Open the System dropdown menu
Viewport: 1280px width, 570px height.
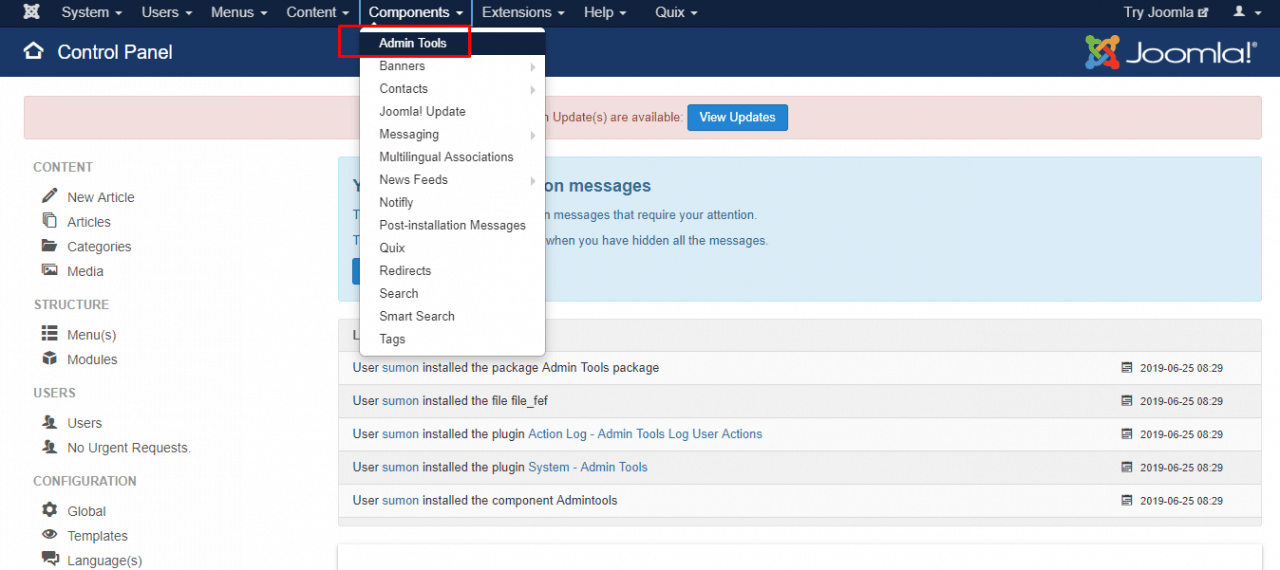(x=91, y=12)
